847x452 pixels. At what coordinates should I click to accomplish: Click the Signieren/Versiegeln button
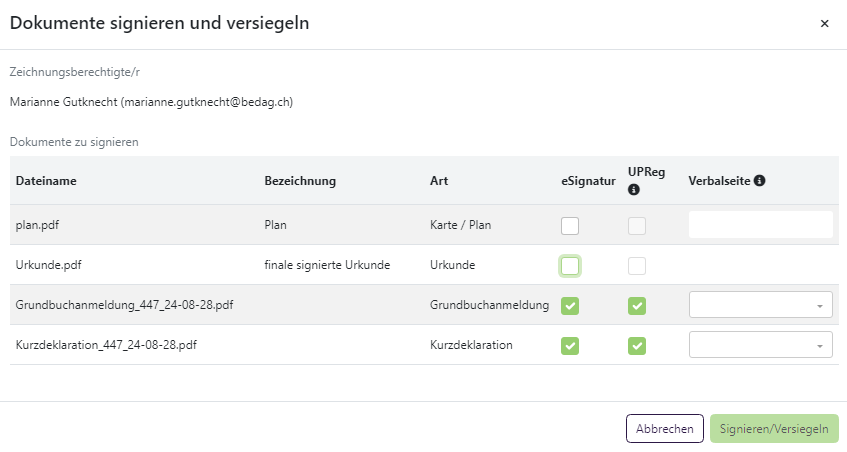tap(774, 429)
